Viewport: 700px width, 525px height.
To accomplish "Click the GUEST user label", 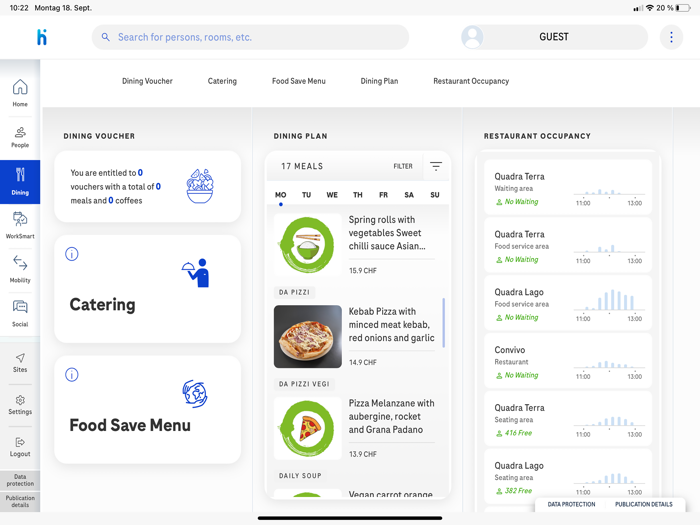I will (x=554, y=37).
